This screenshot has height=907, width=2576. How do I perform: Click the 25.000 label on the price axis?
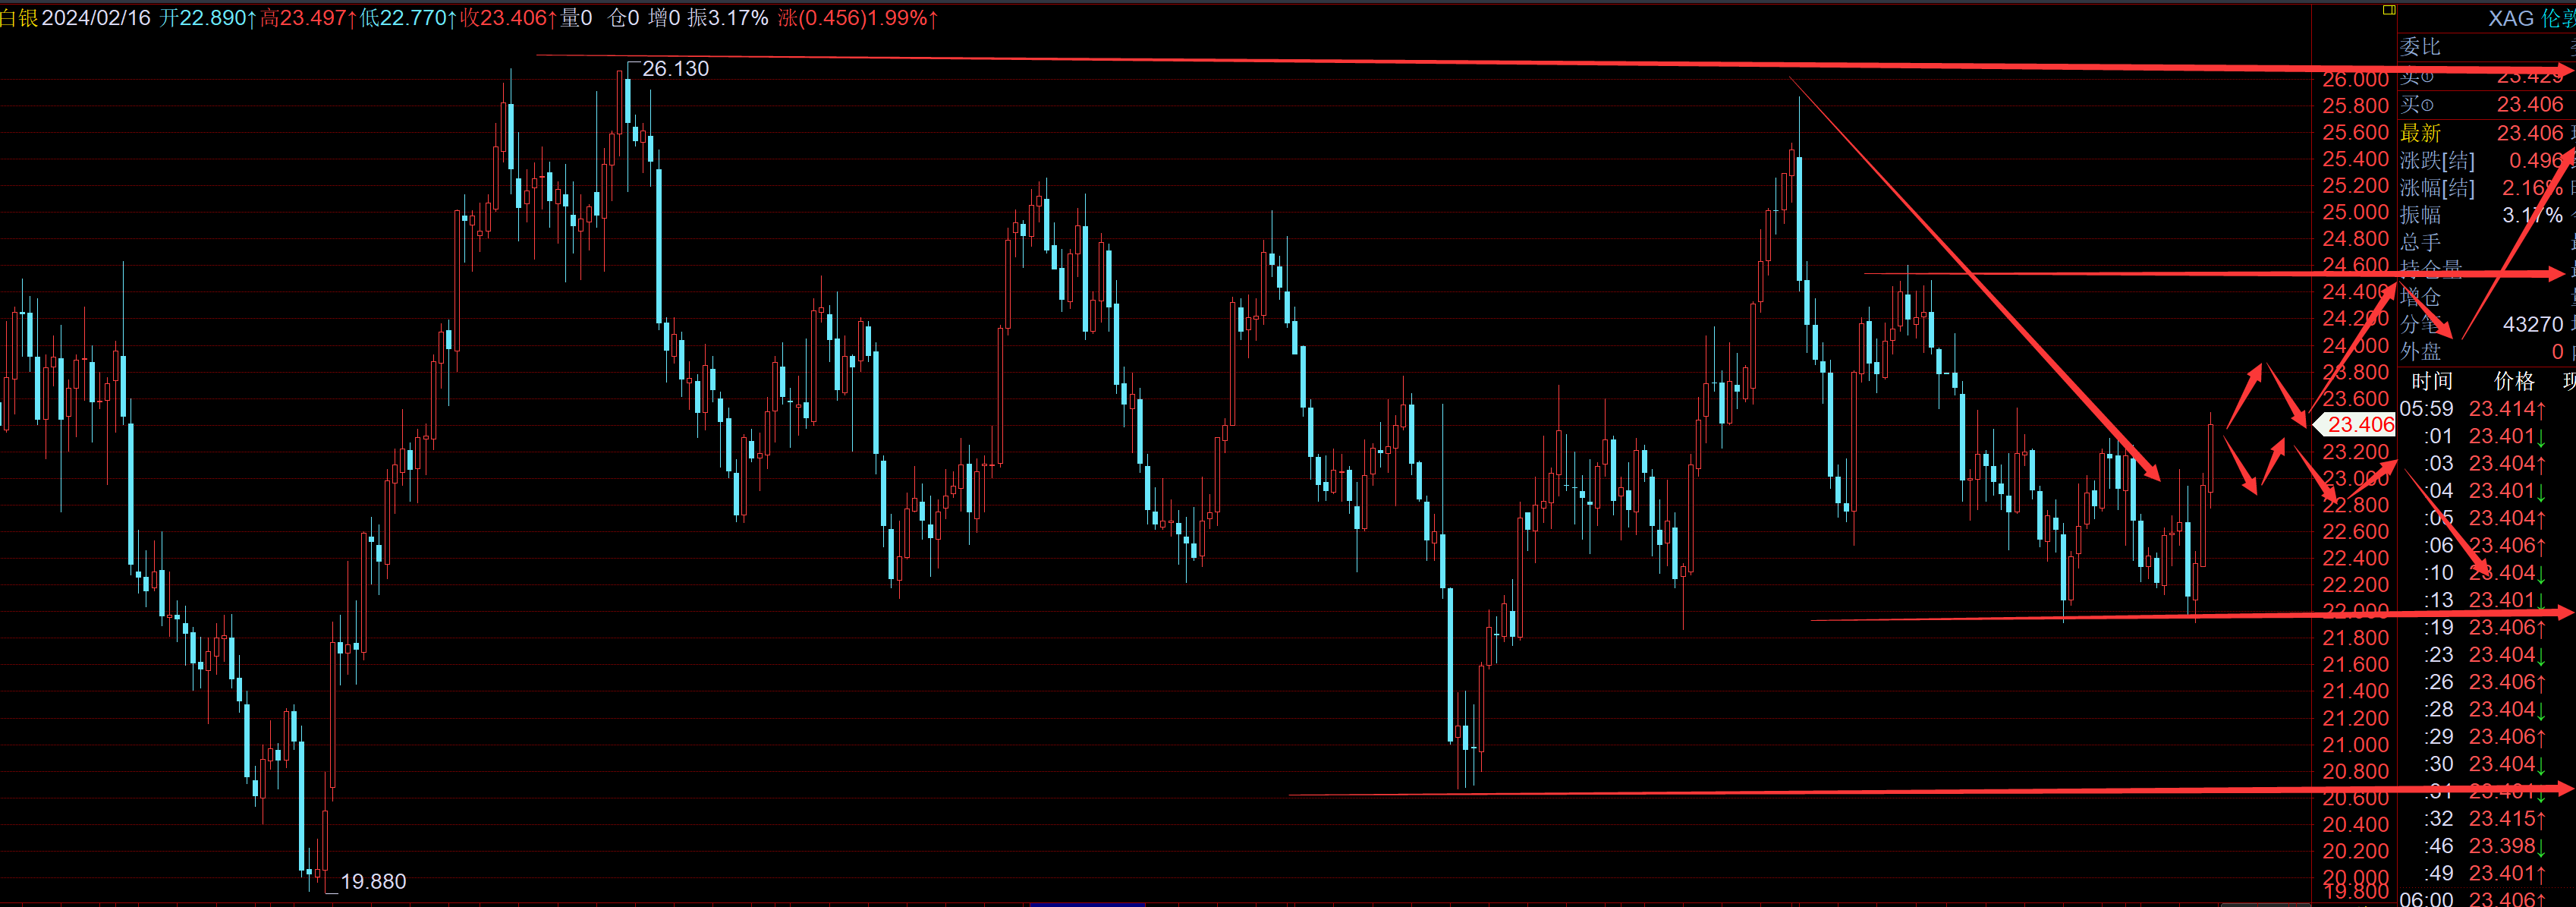(2355, 212)
